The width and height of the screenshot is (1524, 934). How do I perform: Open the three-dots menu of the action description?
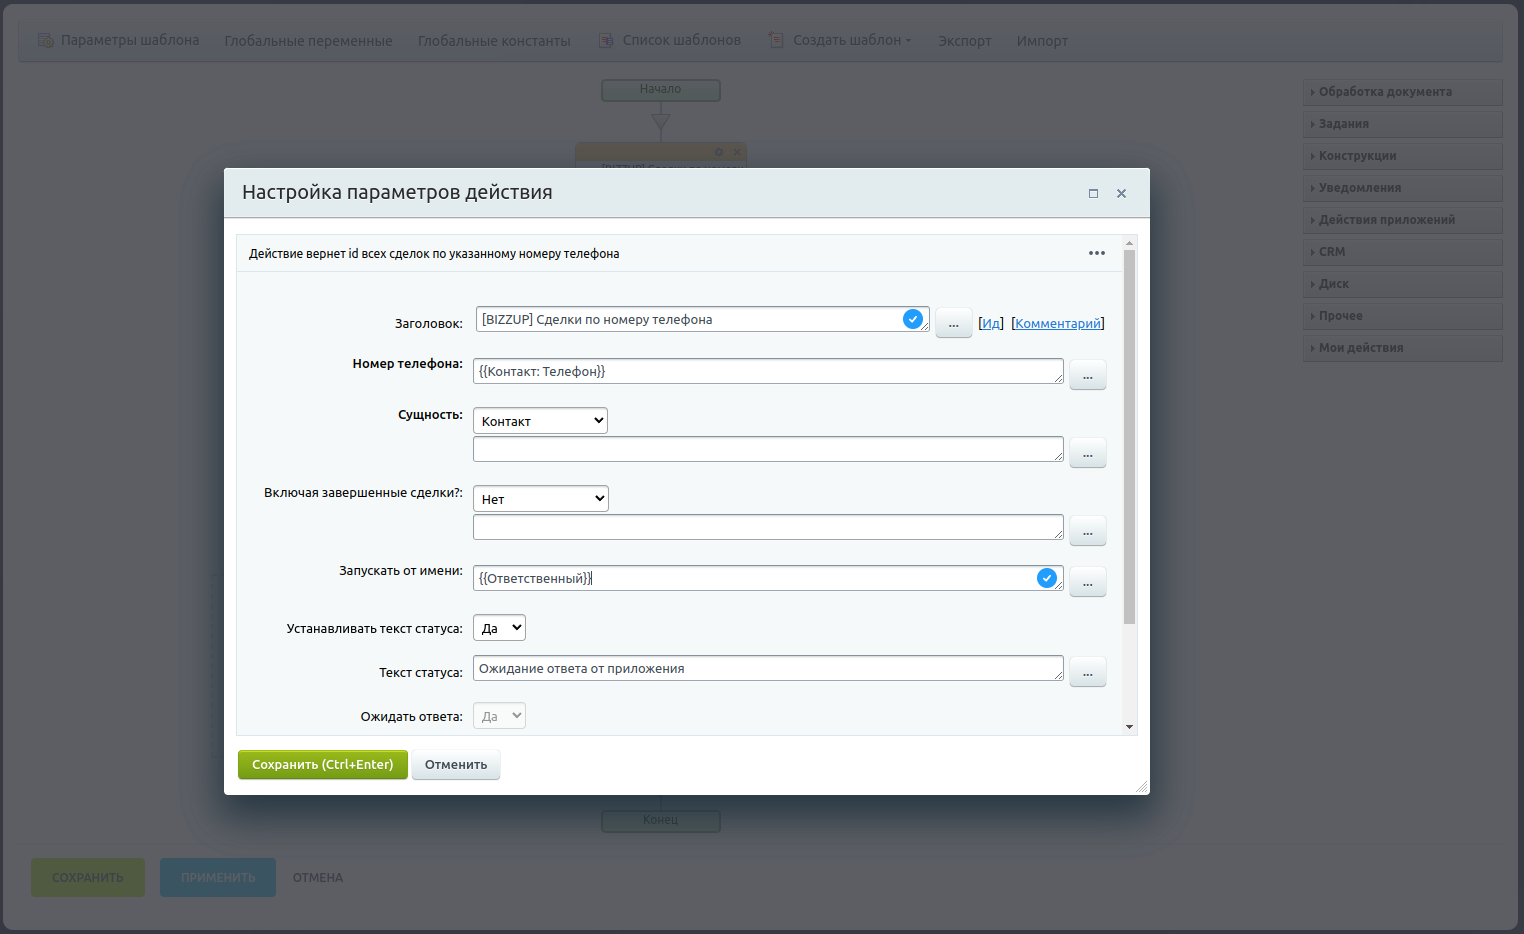tap(1097, 253)
